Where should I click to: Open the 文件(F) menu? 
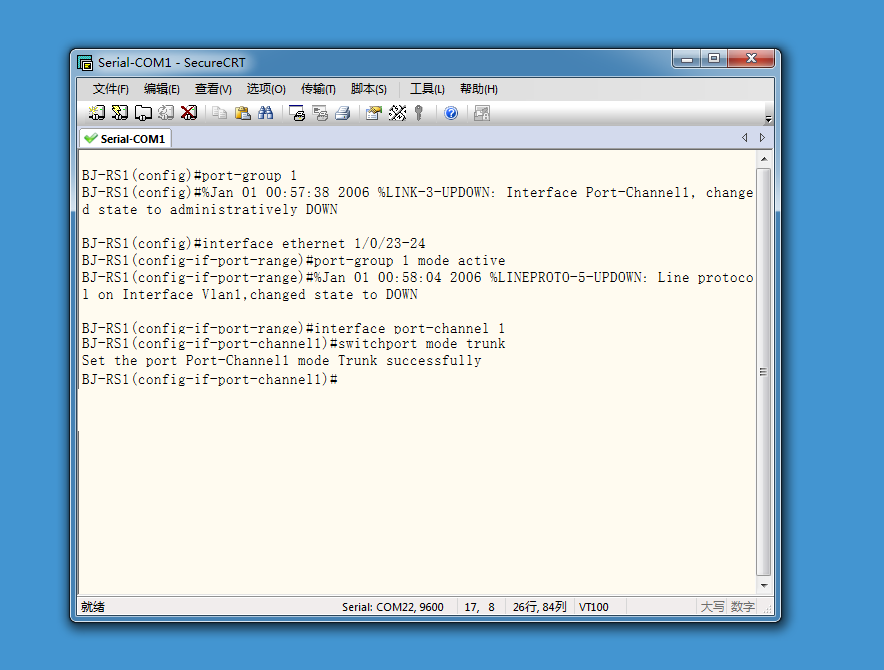click(110, 89)
